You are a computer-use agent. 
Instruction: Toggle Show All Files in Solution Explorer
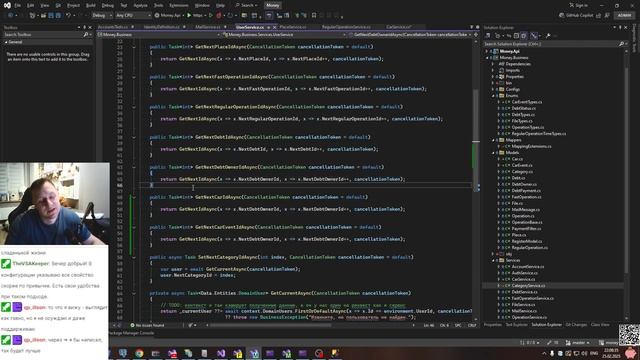tap(524, 36)
